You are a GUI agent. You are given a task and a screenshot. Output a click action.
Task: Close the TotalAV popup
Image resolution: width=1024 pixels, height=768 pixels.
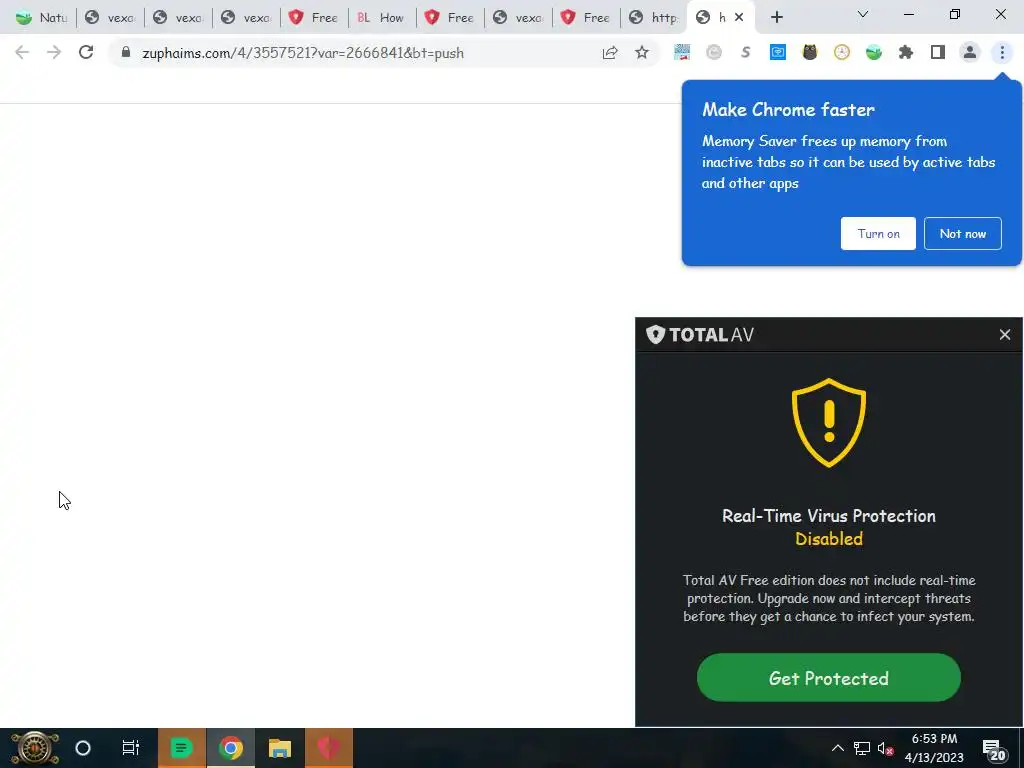point(1004,334)
